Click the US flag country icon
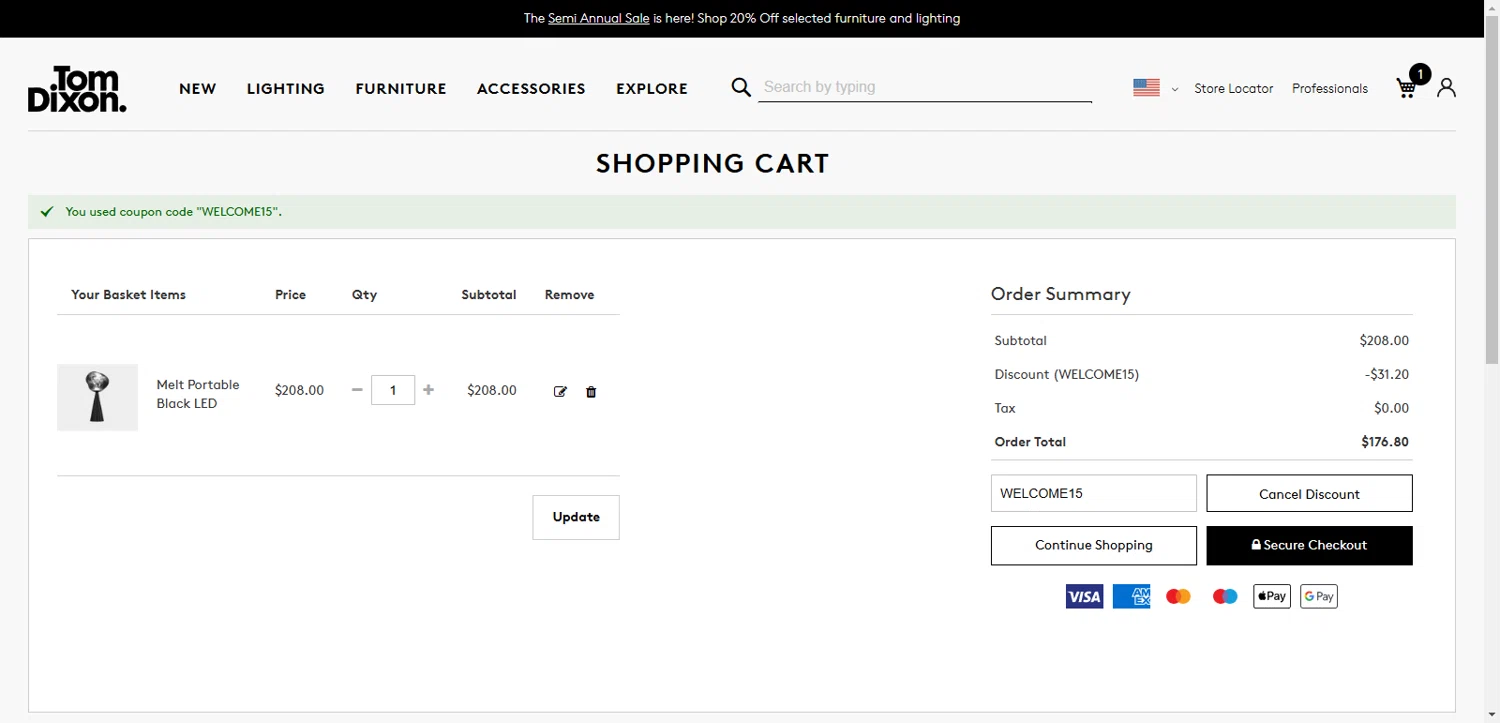This screenshot has height=723, width=1500. tap(1146, 88)
